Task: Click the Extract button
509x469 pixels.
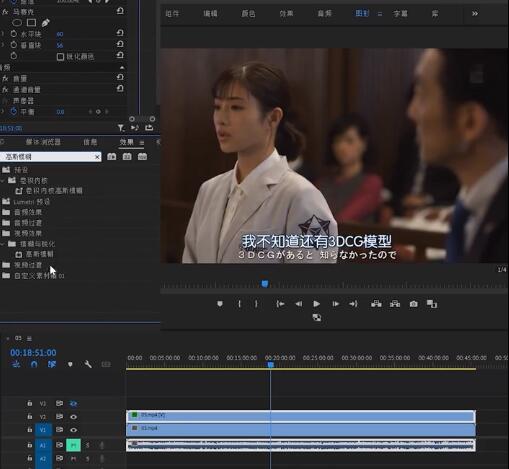Action: (395, 304)
